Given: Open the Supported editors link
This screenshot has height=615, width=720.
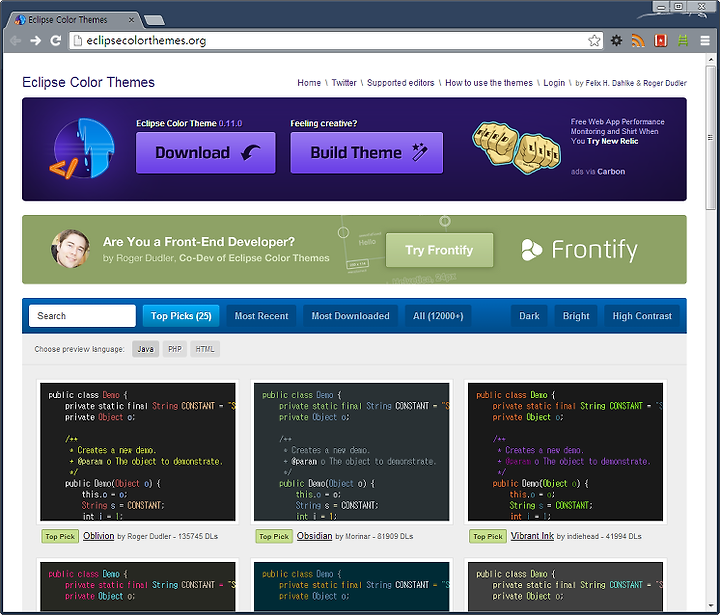Looking at the screenshot, I should coord(400,83).
